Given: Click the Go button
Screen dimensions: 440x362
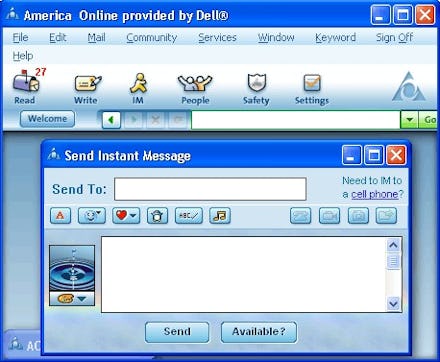Looking at the screenshot, I should tap(429, 119).
